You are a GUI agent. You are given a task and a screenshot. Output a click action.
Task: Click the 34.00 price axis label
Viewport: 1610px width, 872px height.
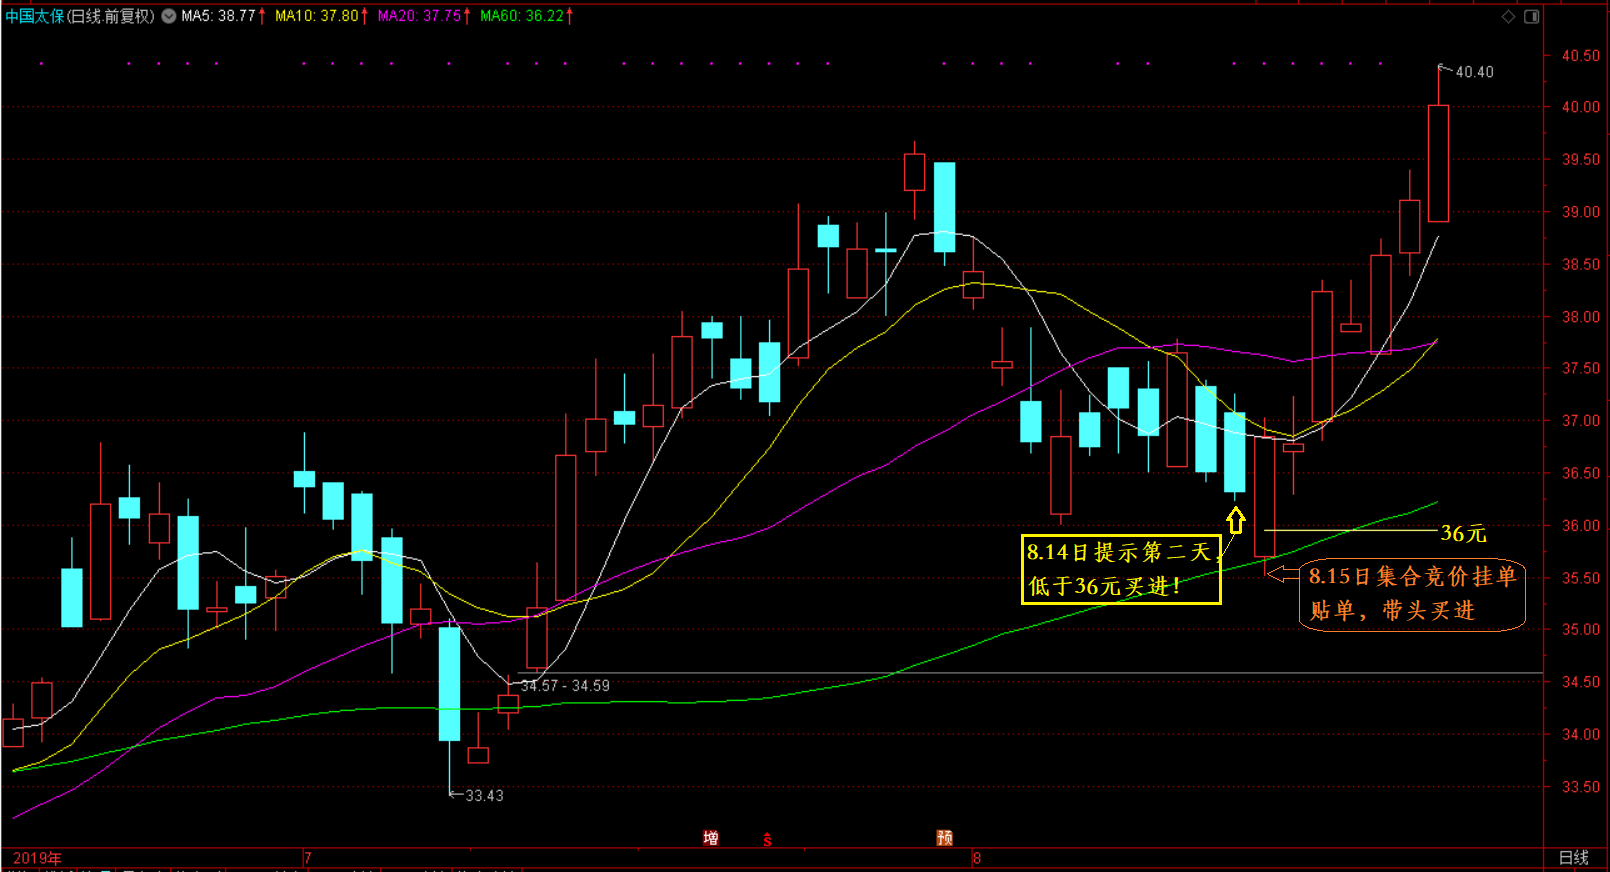(x=1581, y=734)
